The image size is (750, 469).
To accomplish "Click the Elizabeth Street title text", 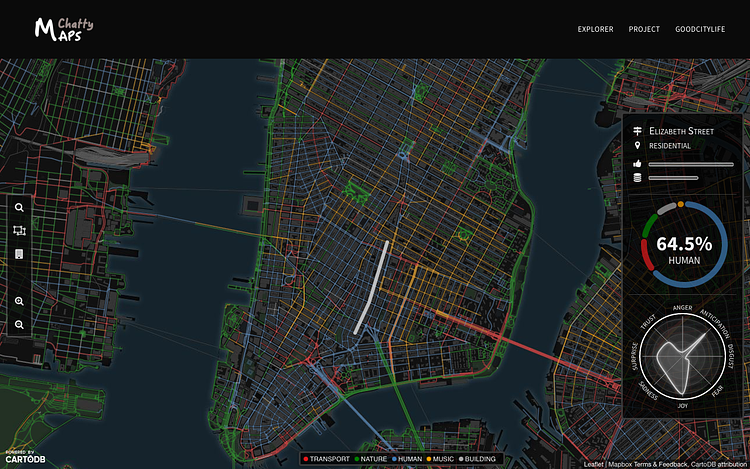I will point(681,131).
